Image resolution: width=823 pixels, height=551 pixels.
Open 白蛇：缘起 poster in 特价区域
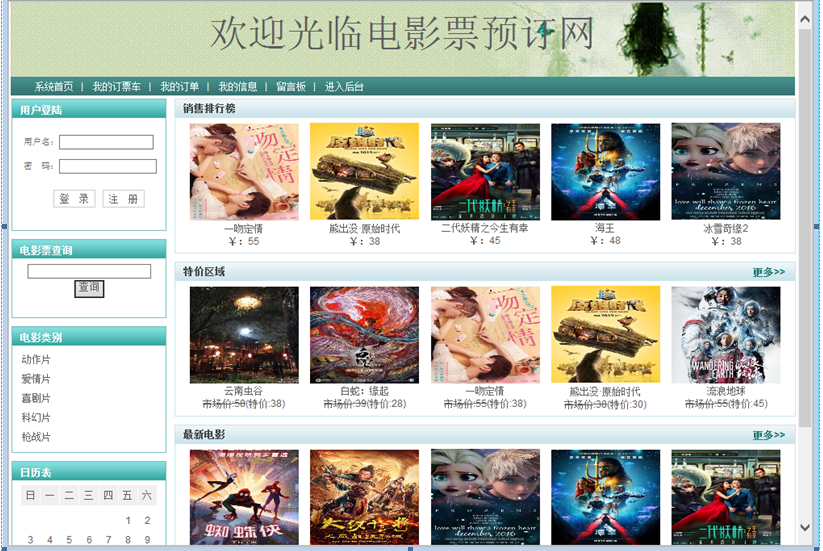pyautogui.click(x=364, y=335)
